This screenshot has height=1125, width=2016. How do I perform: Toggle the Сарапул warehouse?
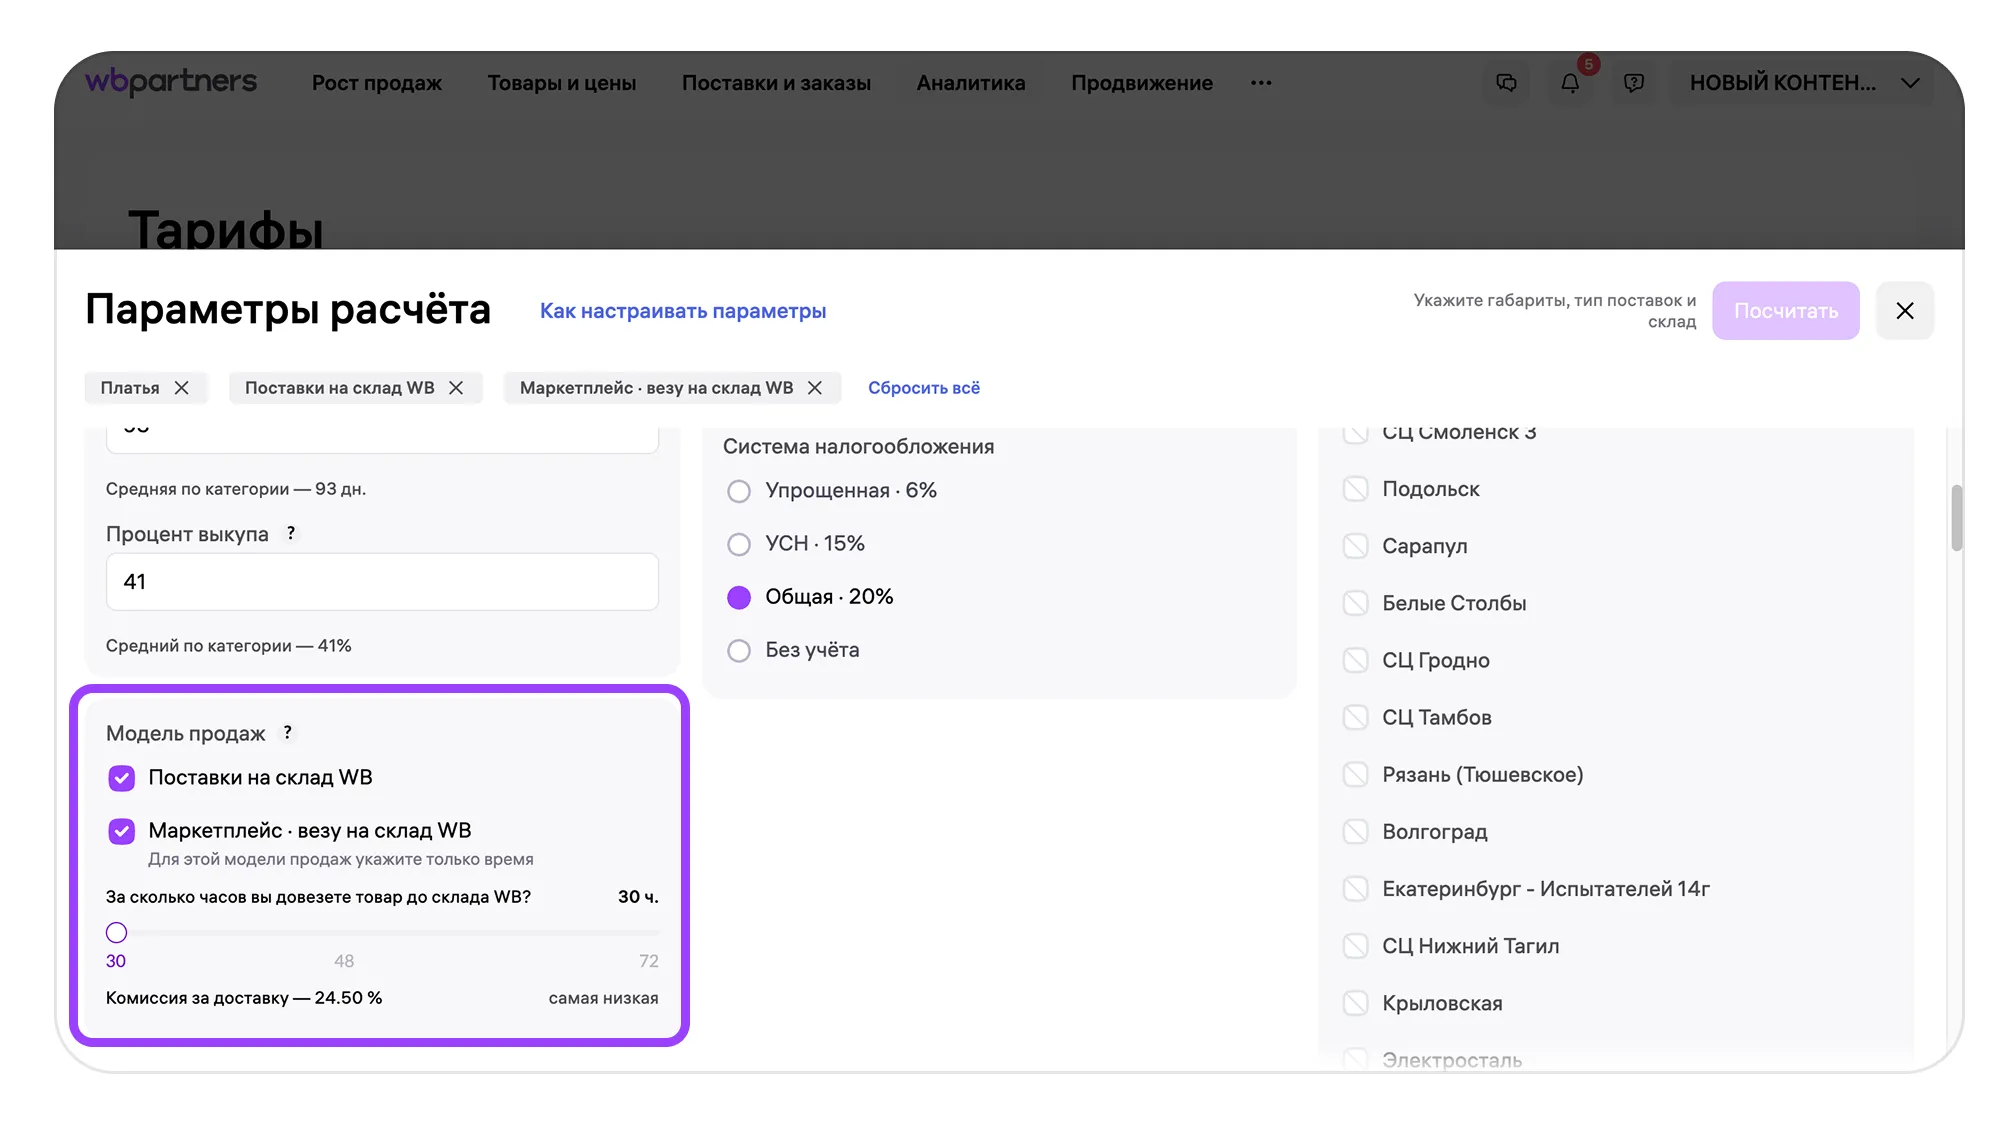click(x=1356, y=546)
